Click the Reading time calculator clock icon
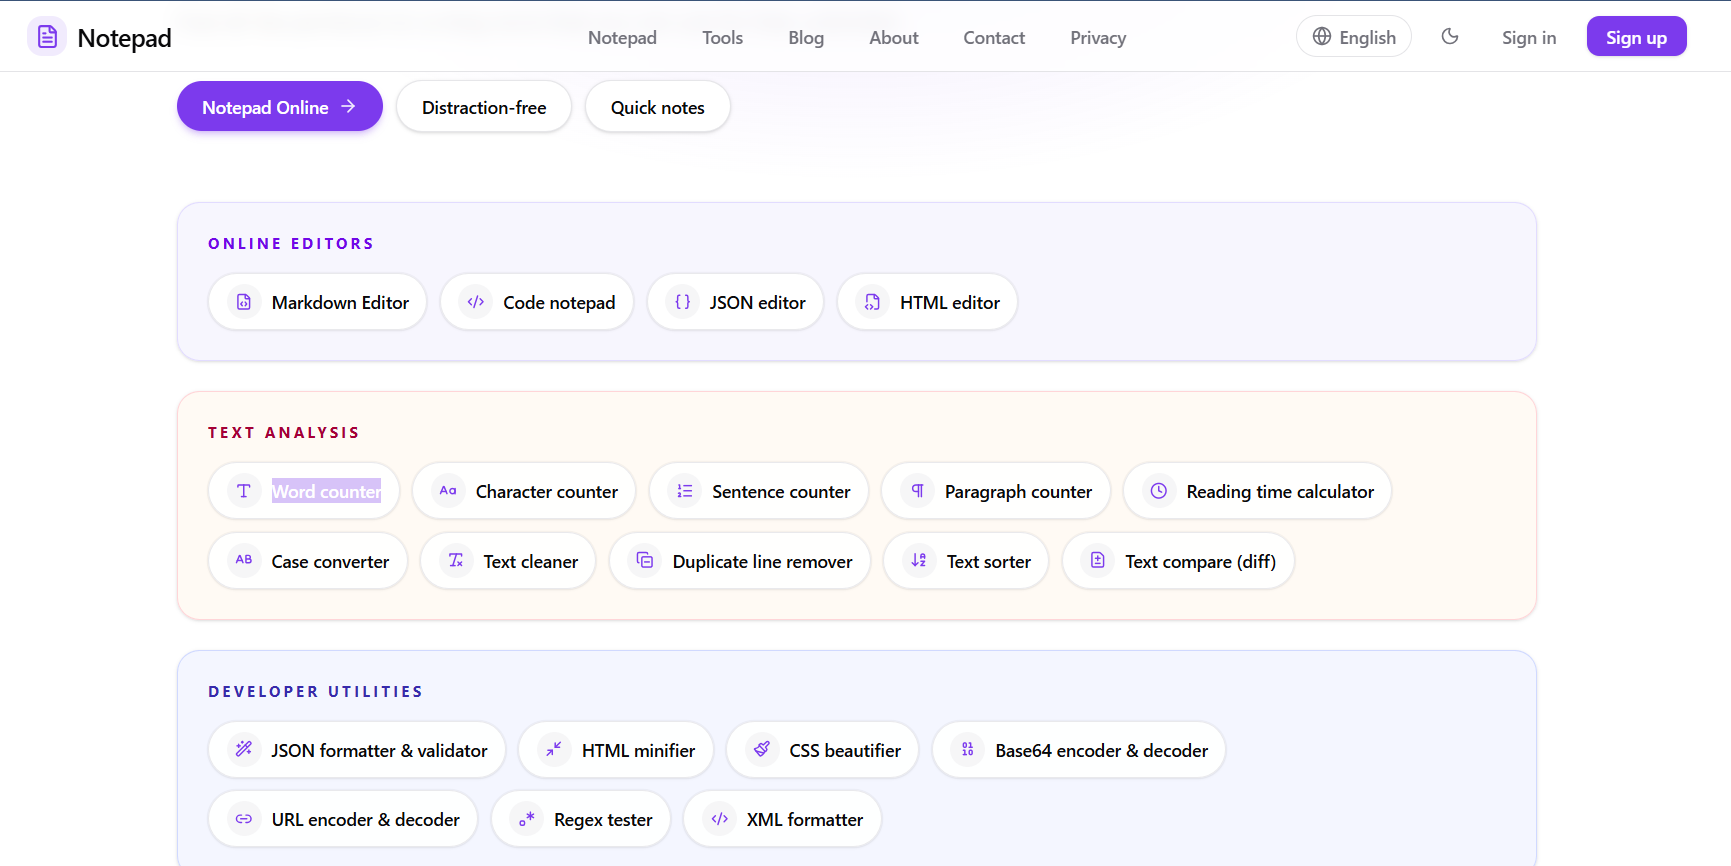 click(1159, 491)
